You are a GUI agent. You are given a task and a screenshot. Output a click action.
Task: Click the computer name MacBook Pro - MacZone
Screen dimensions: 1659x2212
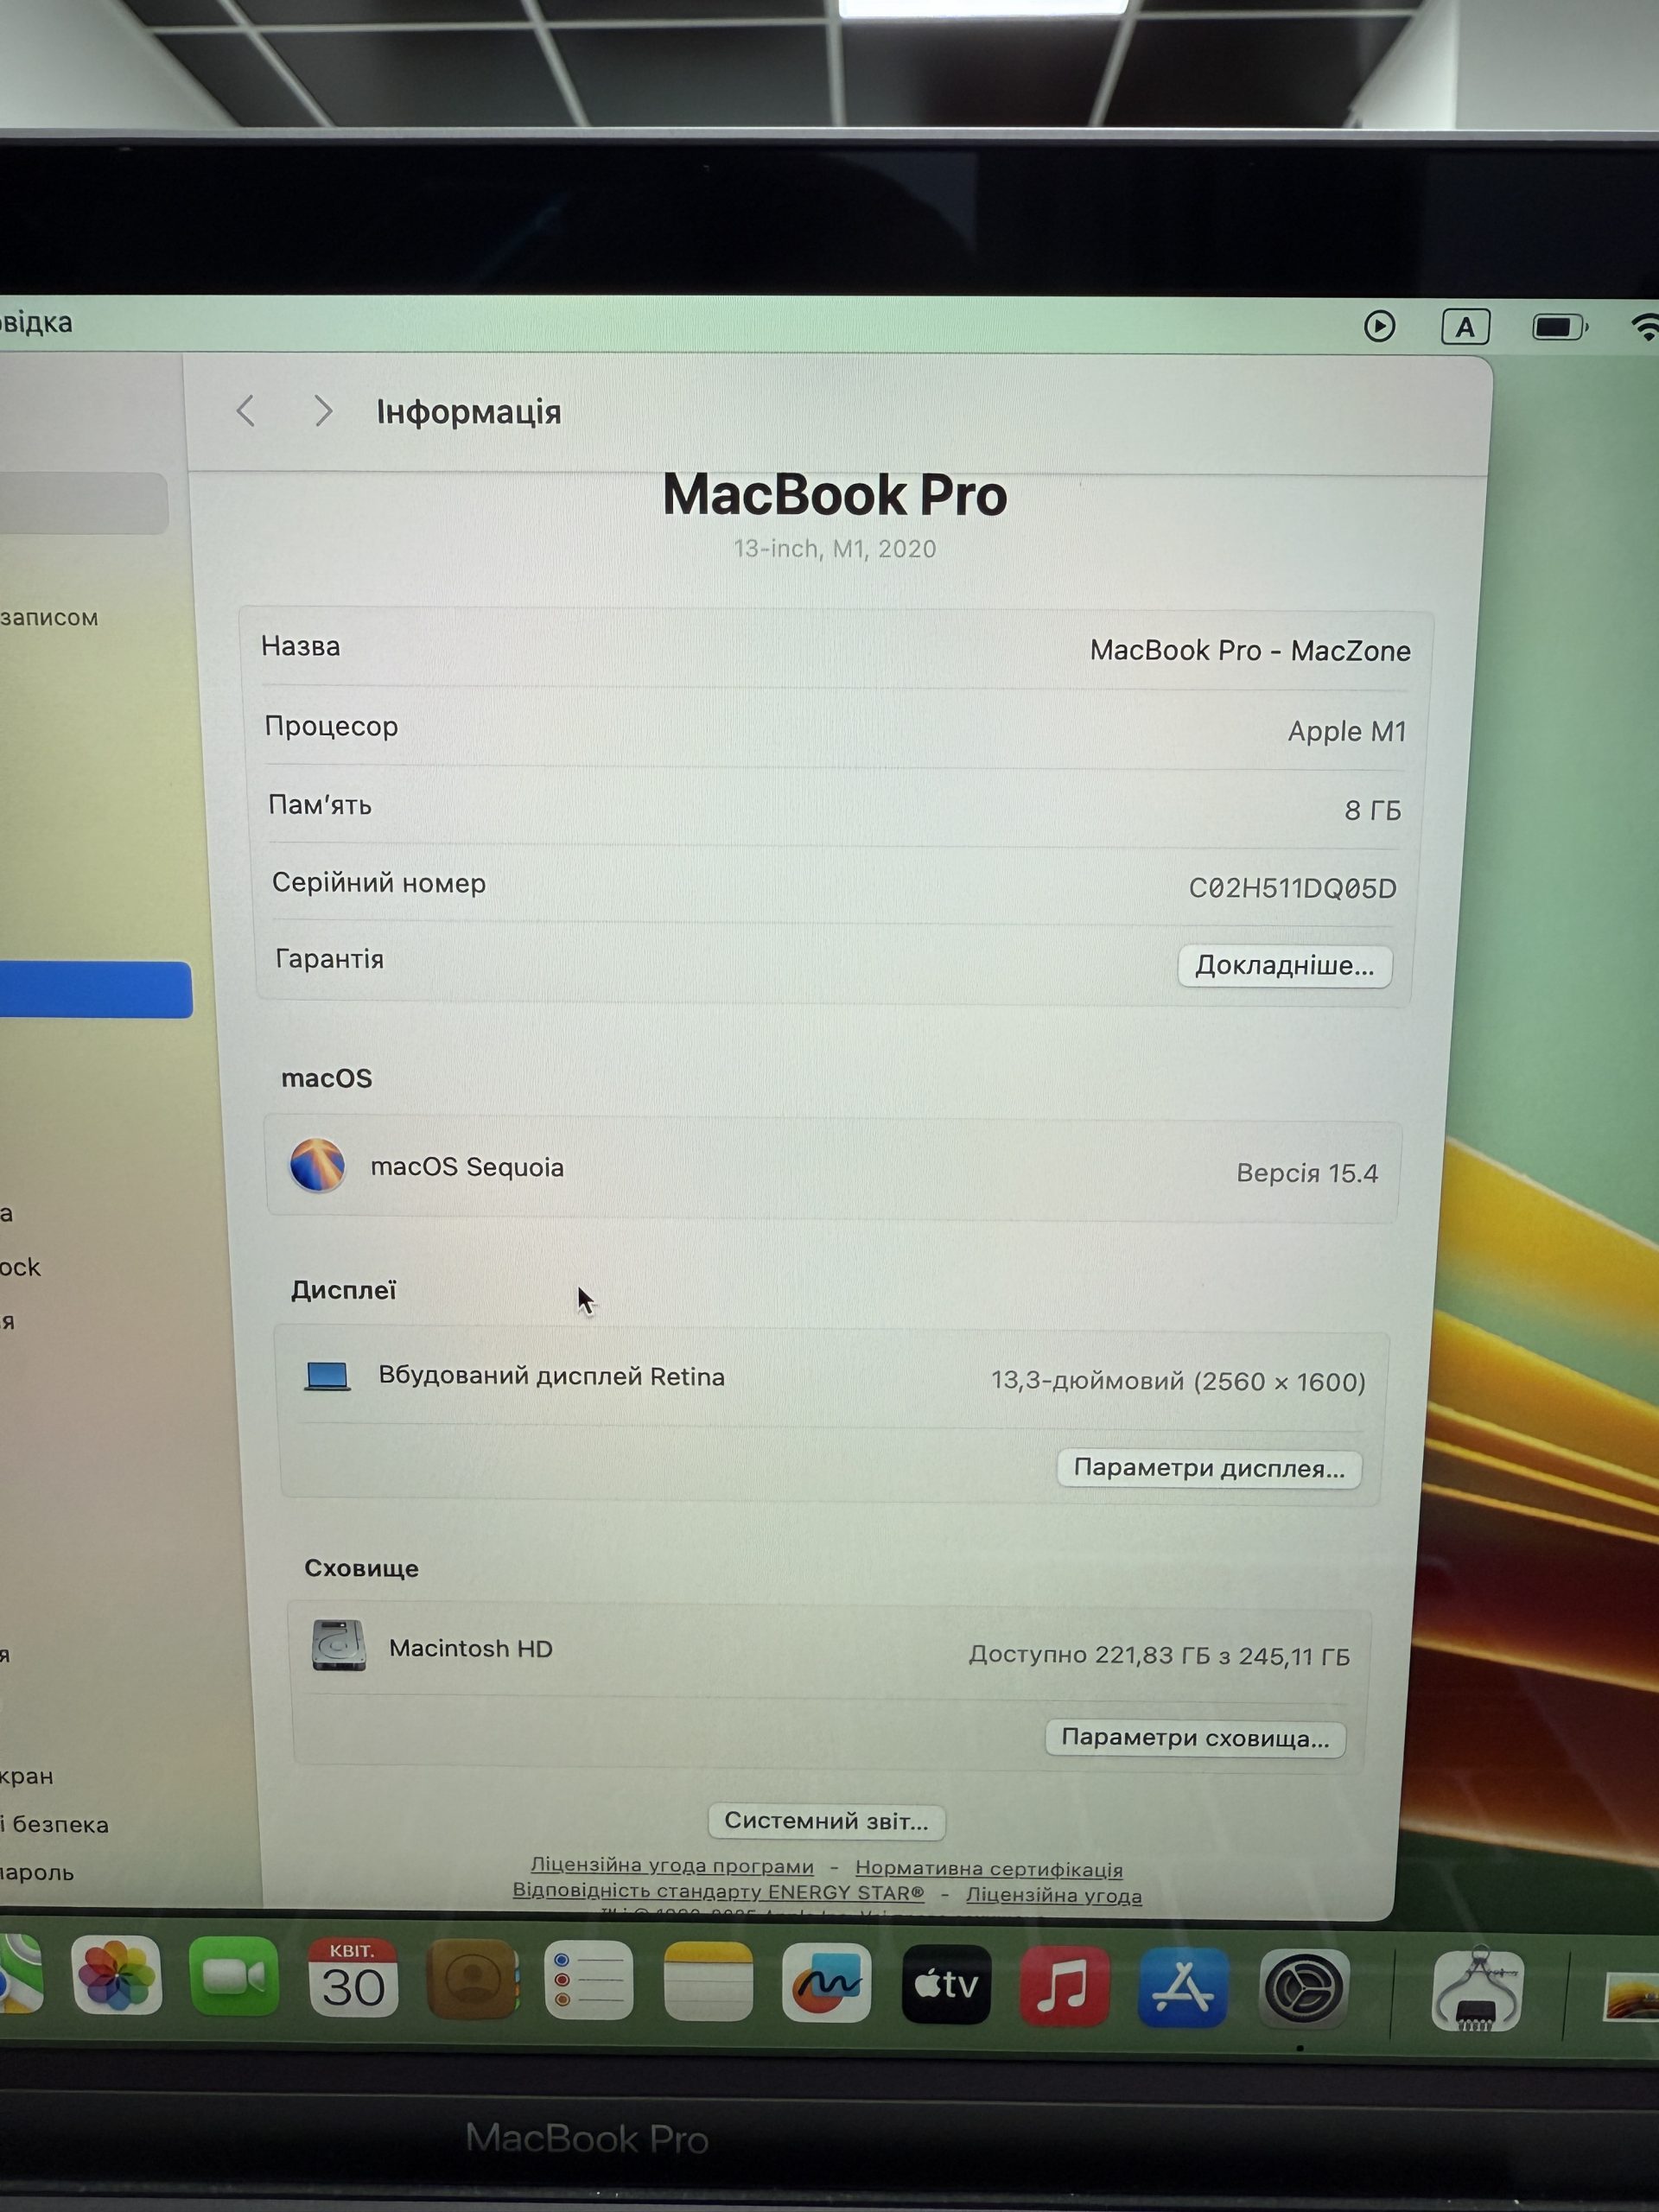[1250, 651]
